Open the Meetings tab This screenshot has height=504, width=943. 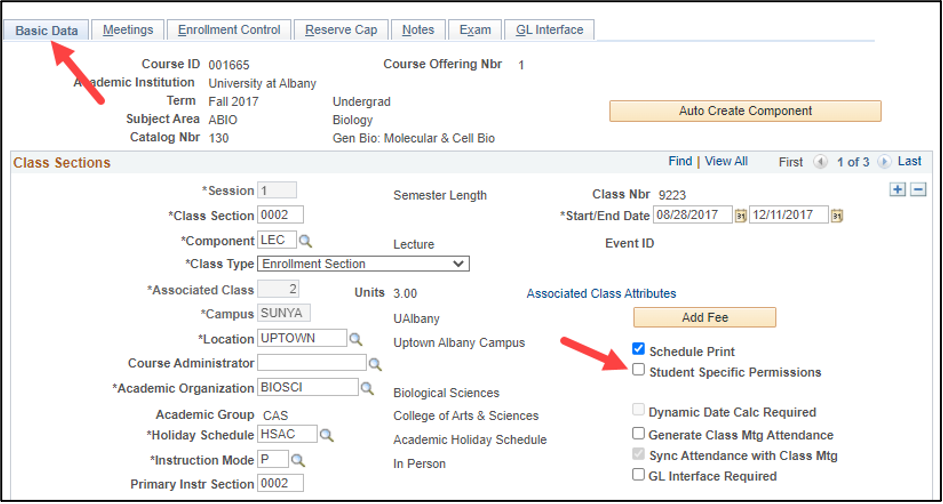point(128,30)
